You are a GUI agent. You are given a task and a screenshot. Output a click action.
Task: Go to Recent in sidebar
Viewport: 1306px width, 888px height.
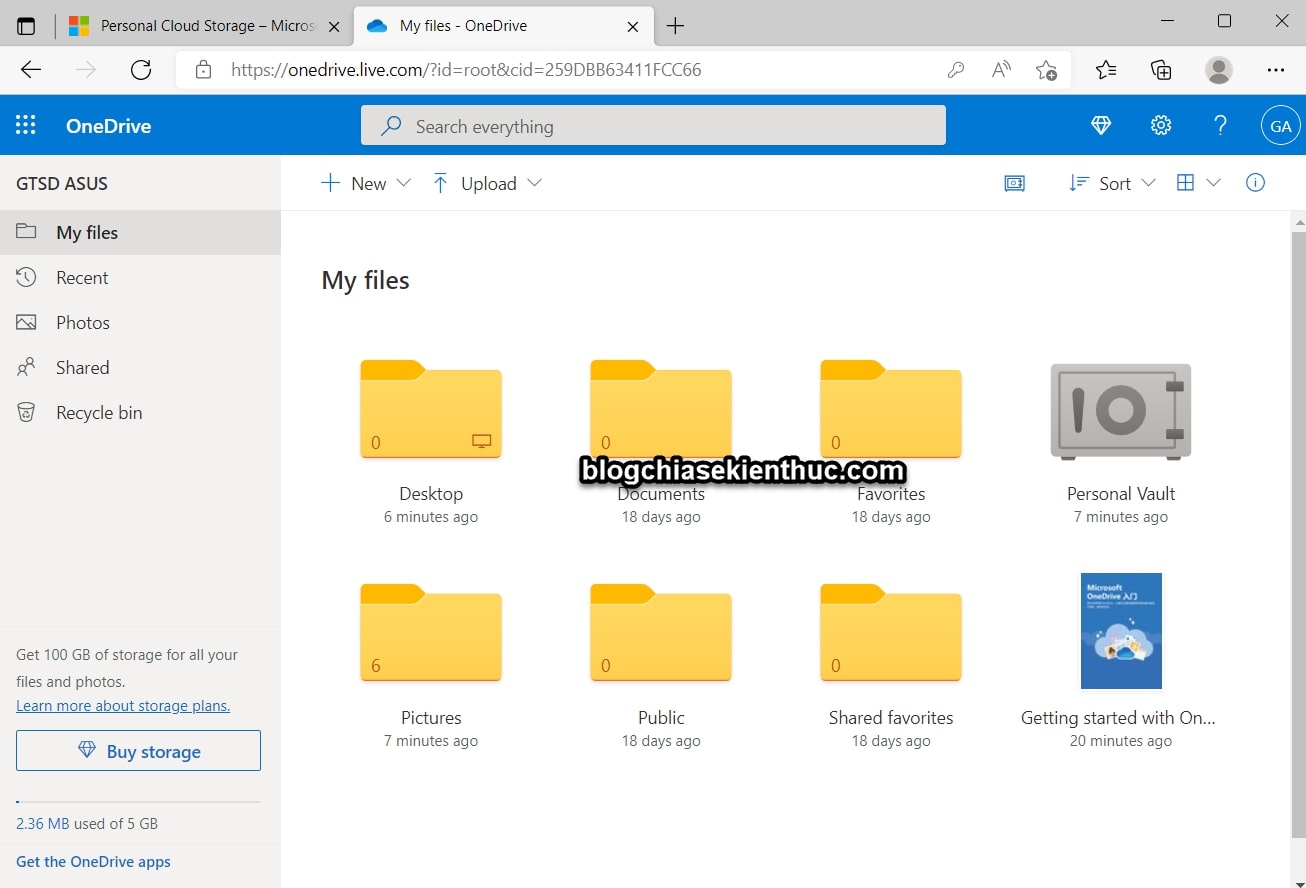[140, 277]
